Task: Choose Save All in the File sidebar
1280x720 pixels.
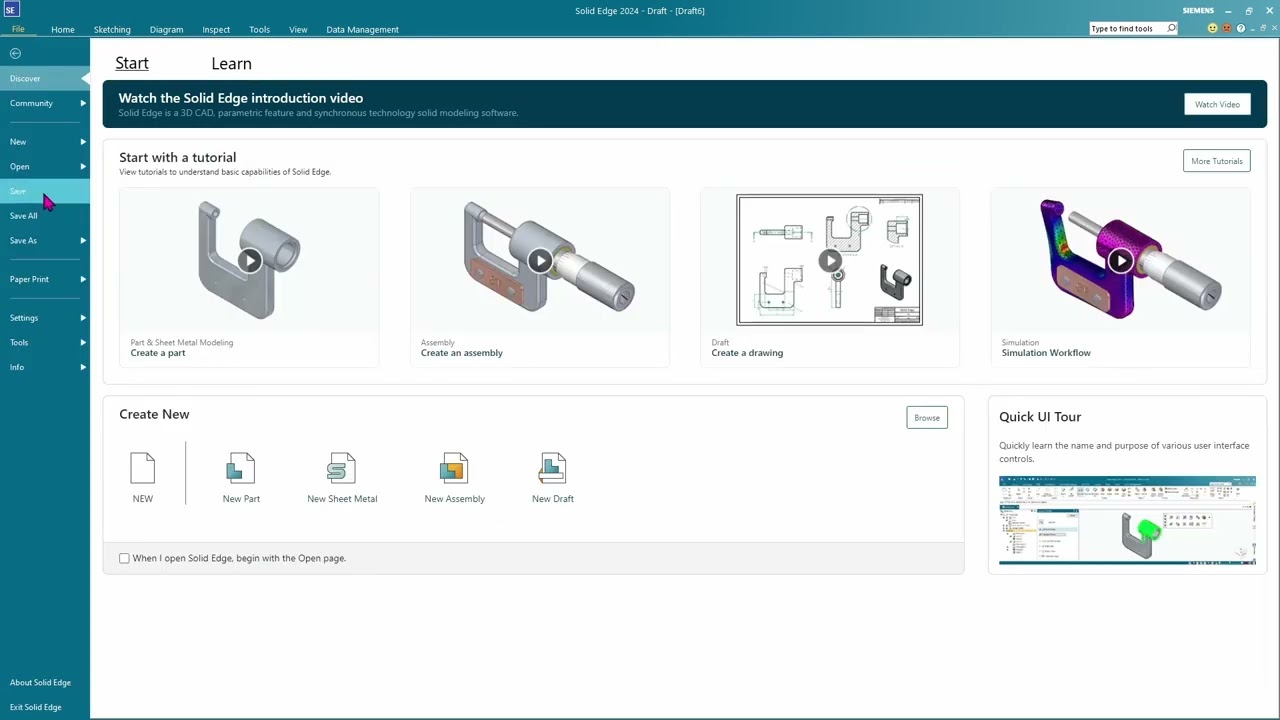Action: tap(45, 216)
